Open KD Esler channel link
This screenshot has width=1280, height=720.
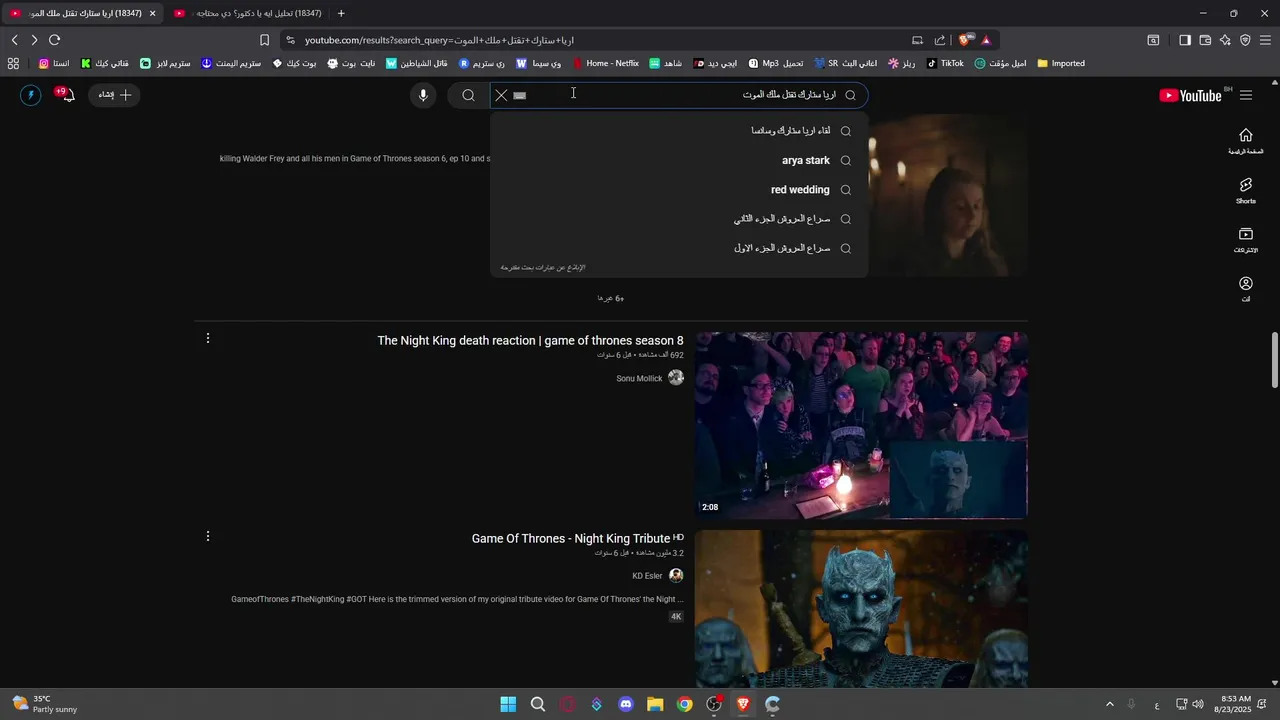point(647,576)
